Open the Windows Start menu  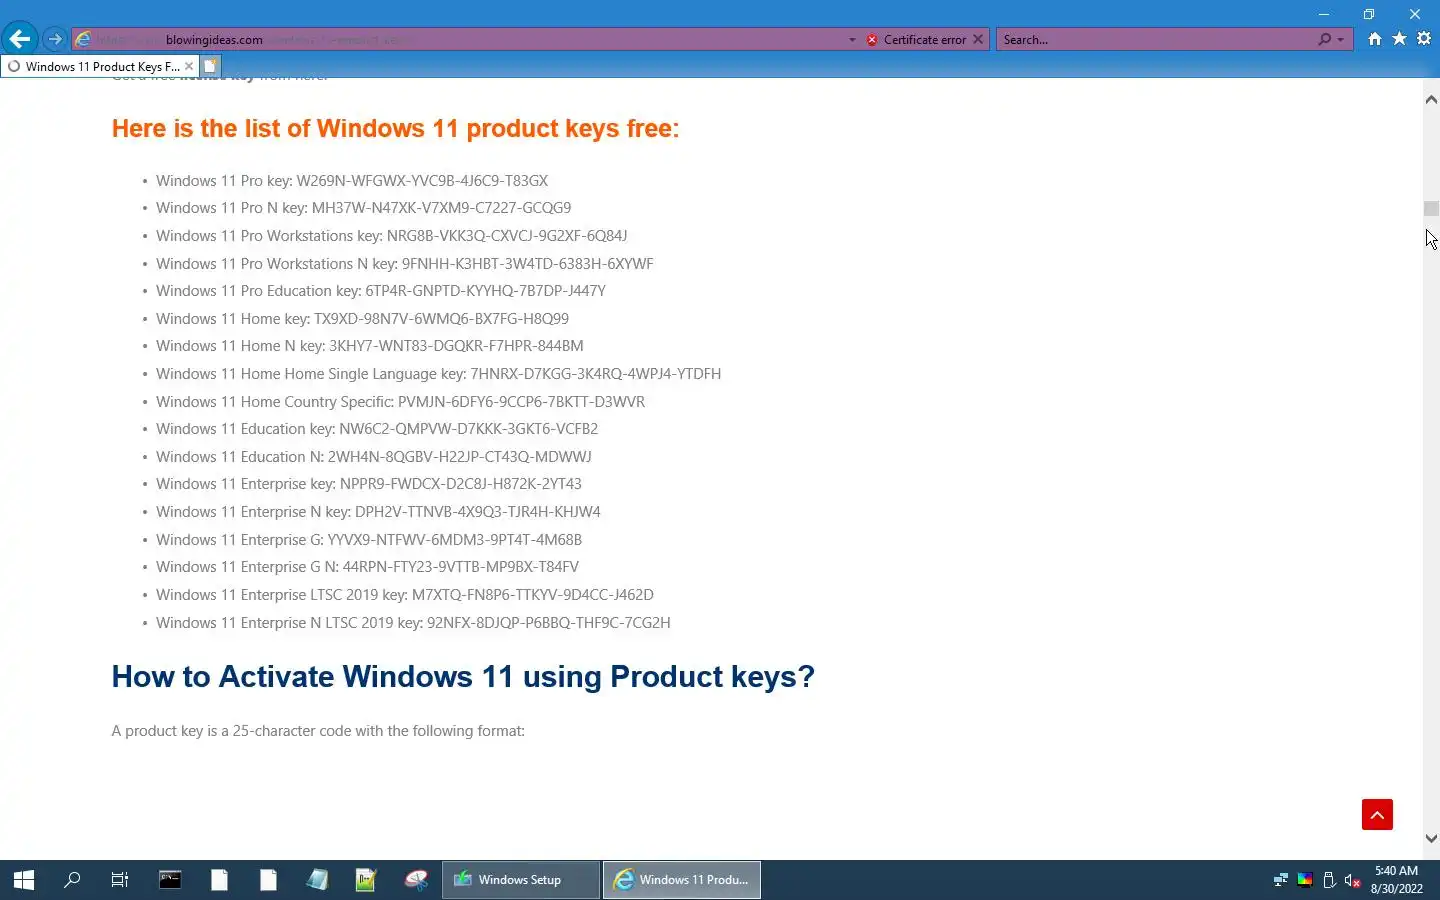pyautogui.click(x=24, y=880)
